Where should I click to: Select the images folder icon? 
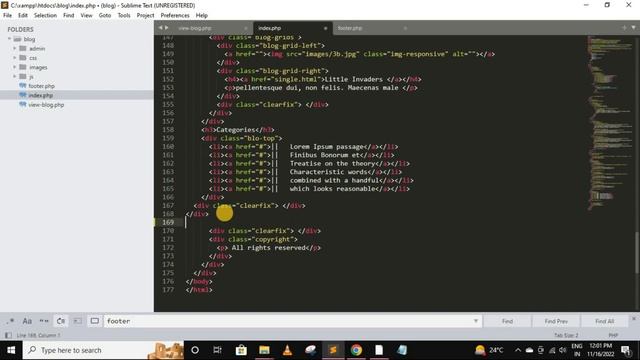[23, 67]
